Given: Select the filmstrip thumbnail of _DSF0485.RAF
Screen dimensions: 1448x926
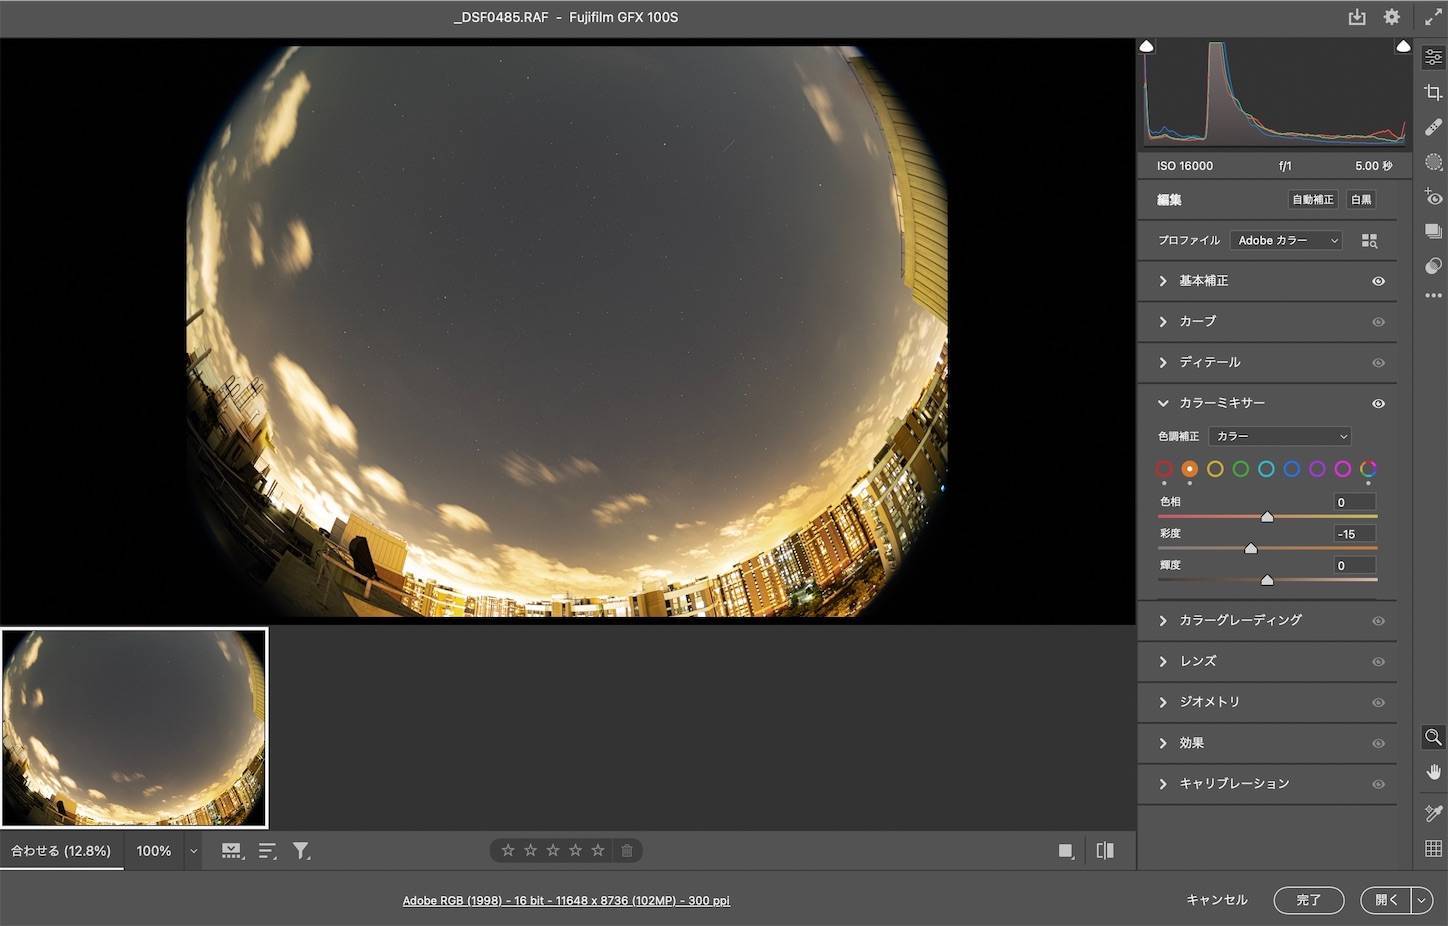Looking at the screenshot, I should [x=134, y=728].
